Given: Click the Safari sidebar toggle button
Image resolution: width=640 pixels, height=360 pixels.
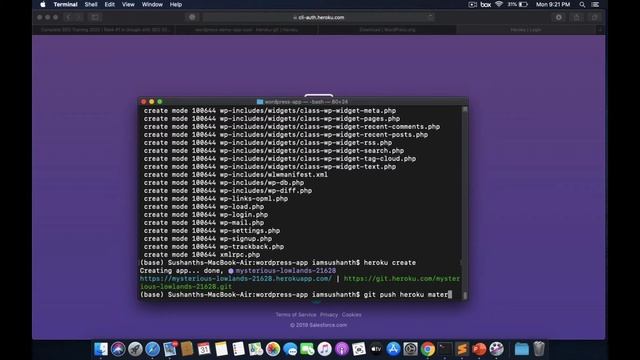Looking at the screenshot, I should (x=95, y=17).
